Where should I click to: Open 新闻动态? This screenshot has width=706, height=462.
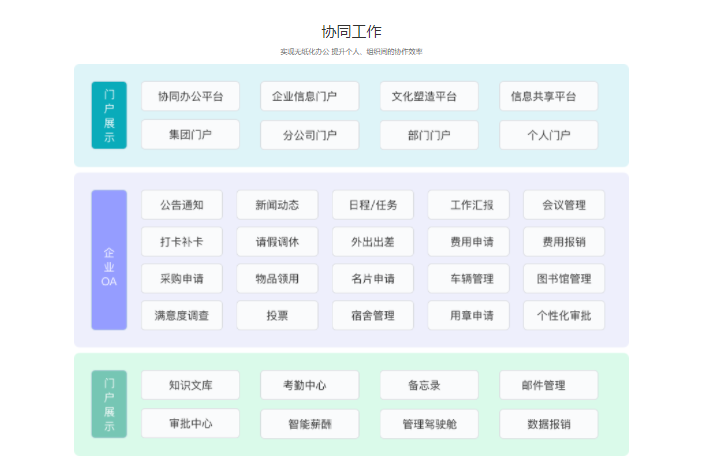(277, 205)
